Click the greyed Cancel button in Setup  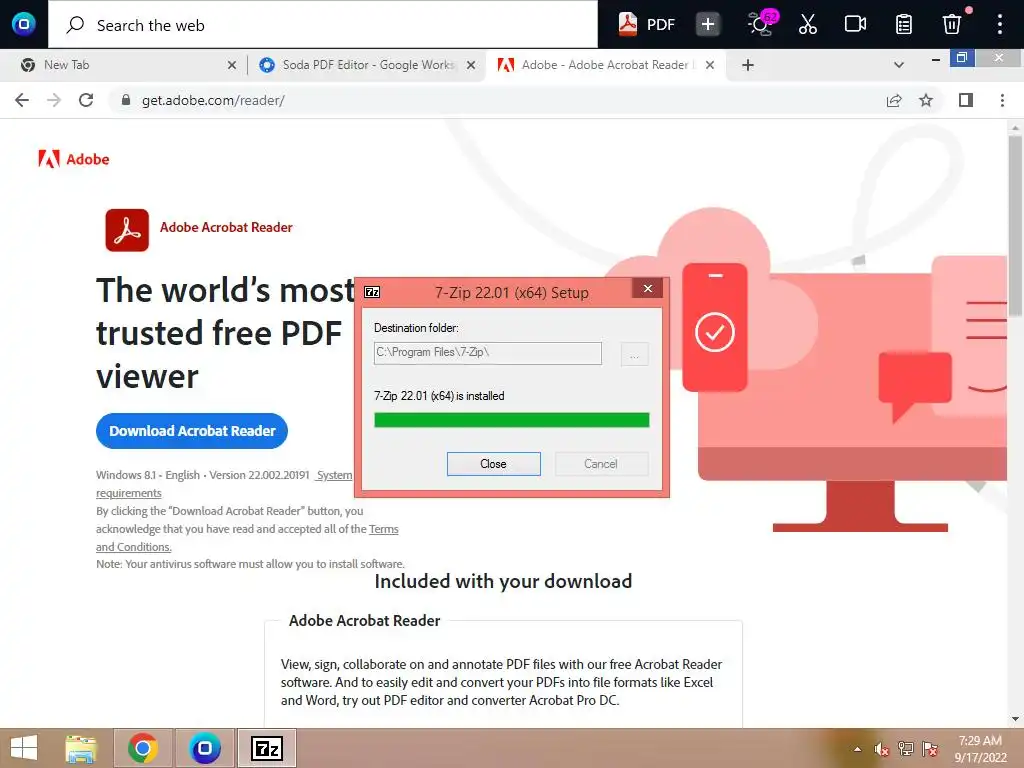click(x=601, y=464)
